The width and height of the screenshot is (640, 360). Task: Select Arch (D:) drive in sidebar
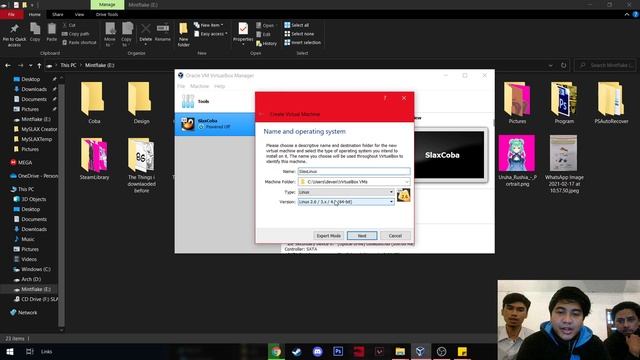pos(31,279)
